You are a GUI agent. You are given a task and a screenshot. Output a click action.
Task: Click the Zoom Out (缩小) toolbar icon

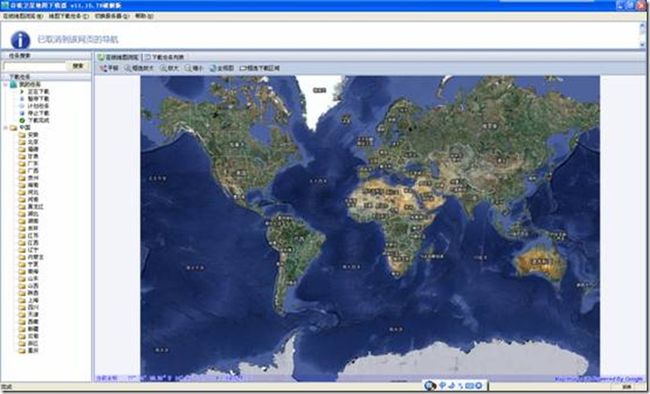tap(194, 68)
